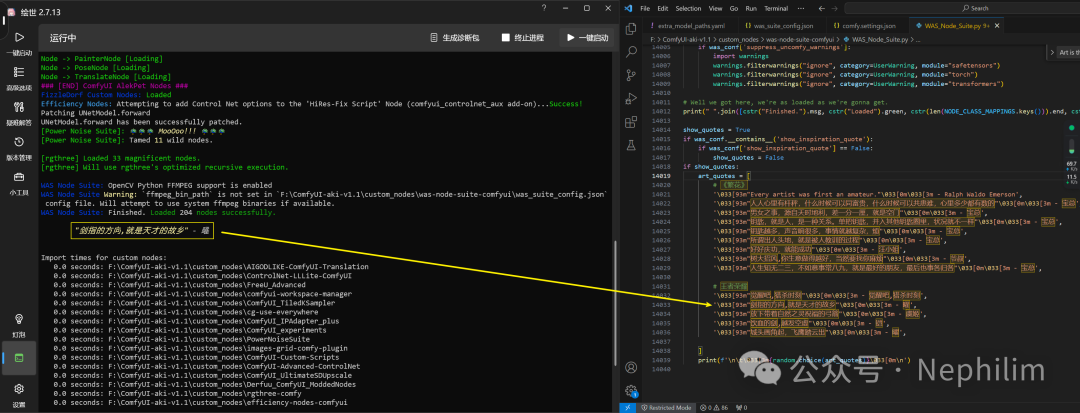Viewport: 1080px width, 413px height.
Task: Open VS Code Source Control icon
Action: tap(630, 75)
